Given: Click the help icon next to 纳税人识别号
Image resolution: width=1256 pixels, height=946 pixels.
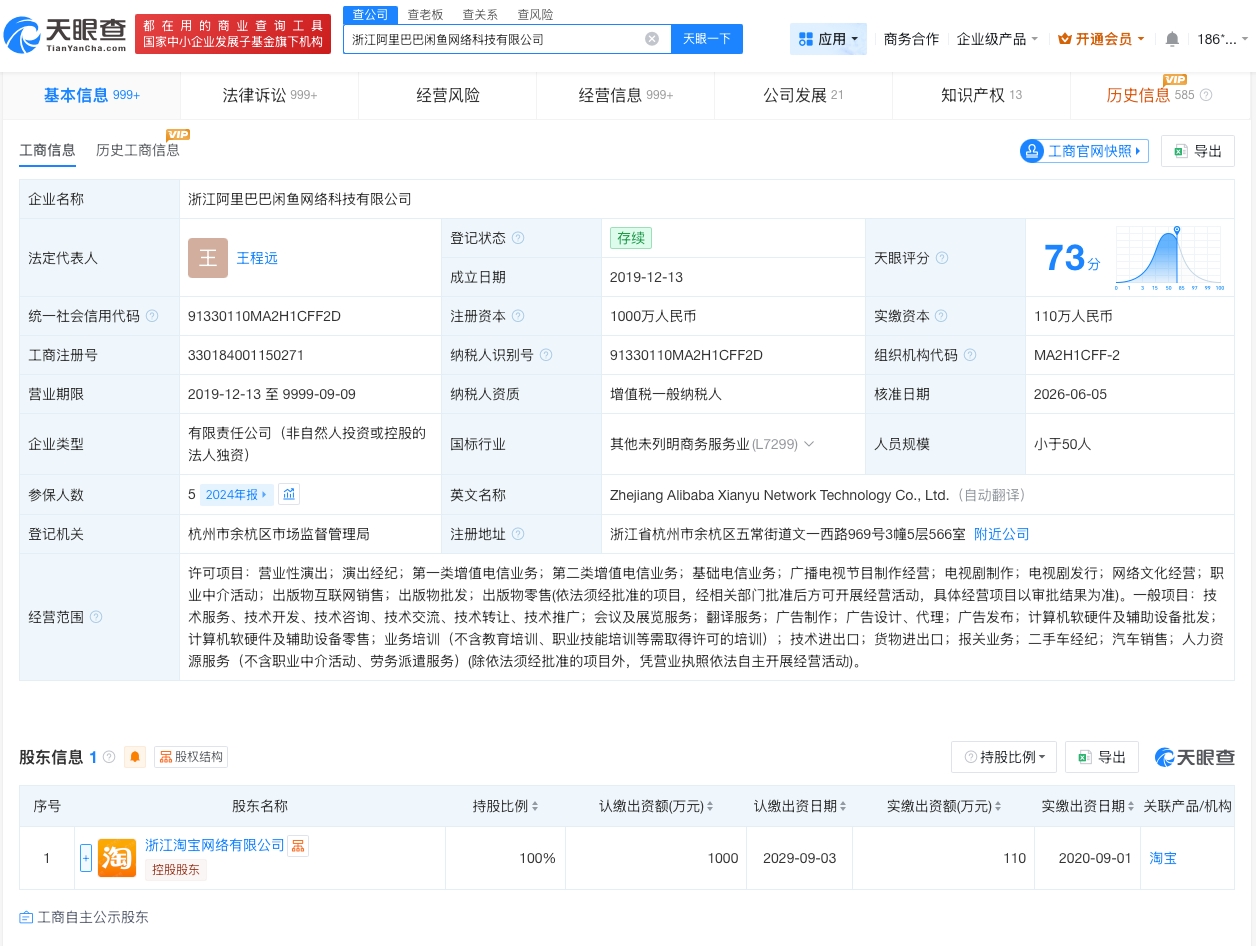Looking at the screenshot, I should (546, 355).
